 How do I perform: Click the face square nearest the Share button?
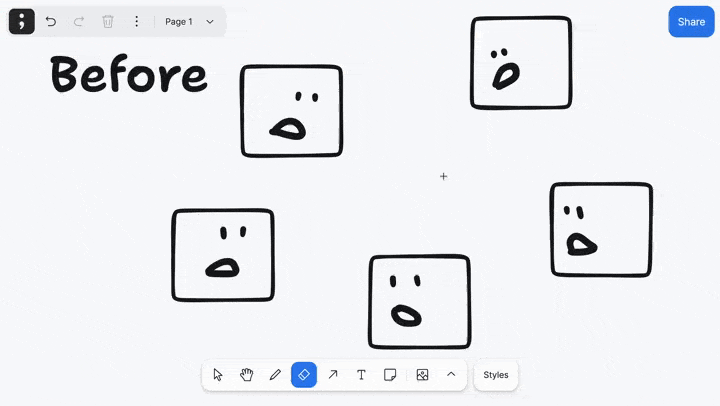[x=521, y=63]
